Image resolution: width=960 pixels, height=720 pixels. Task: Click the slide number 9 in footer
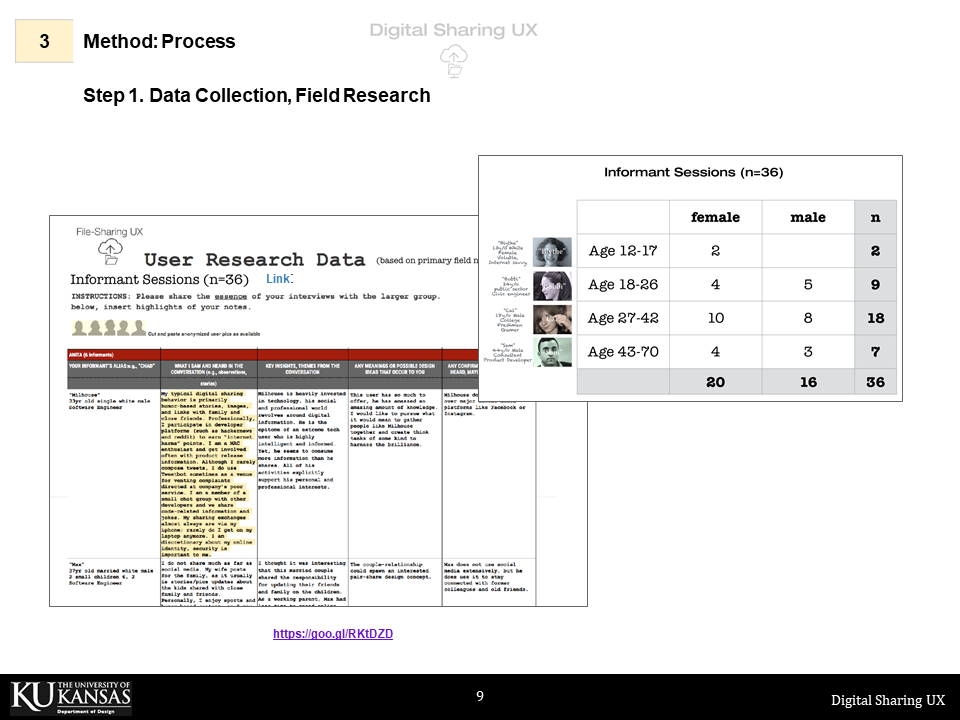pos(480,696)
